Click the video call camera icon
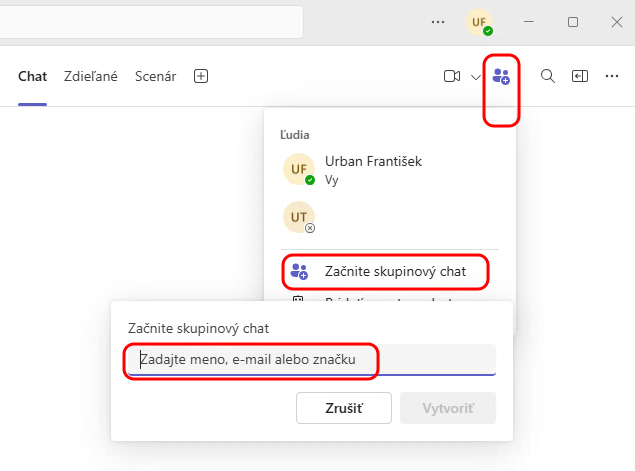The width and height of the screenshot is (635, 471). click(x=452, y=76)
